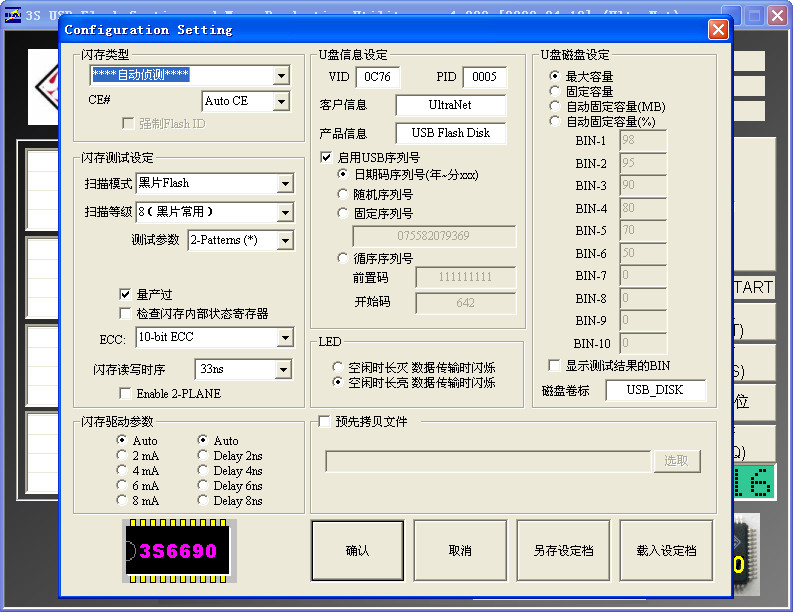Viewport: 793px width, 612px height.
Task: Edit the 客户信息 UltraNet field
Action: [x=450, y=105]
